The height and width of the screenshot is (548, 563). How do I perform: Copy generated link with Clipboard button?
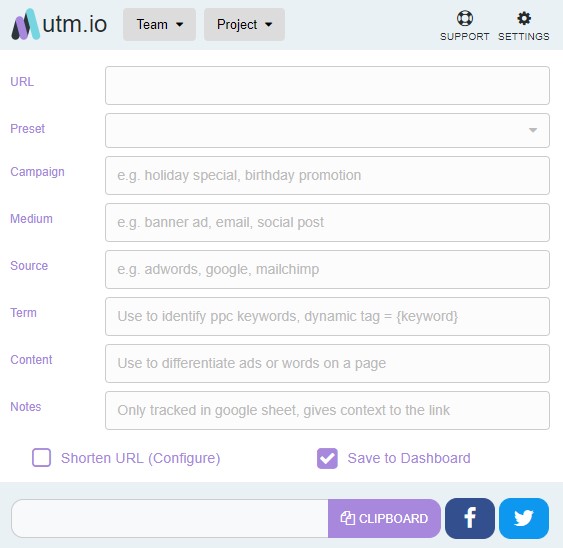384,518
